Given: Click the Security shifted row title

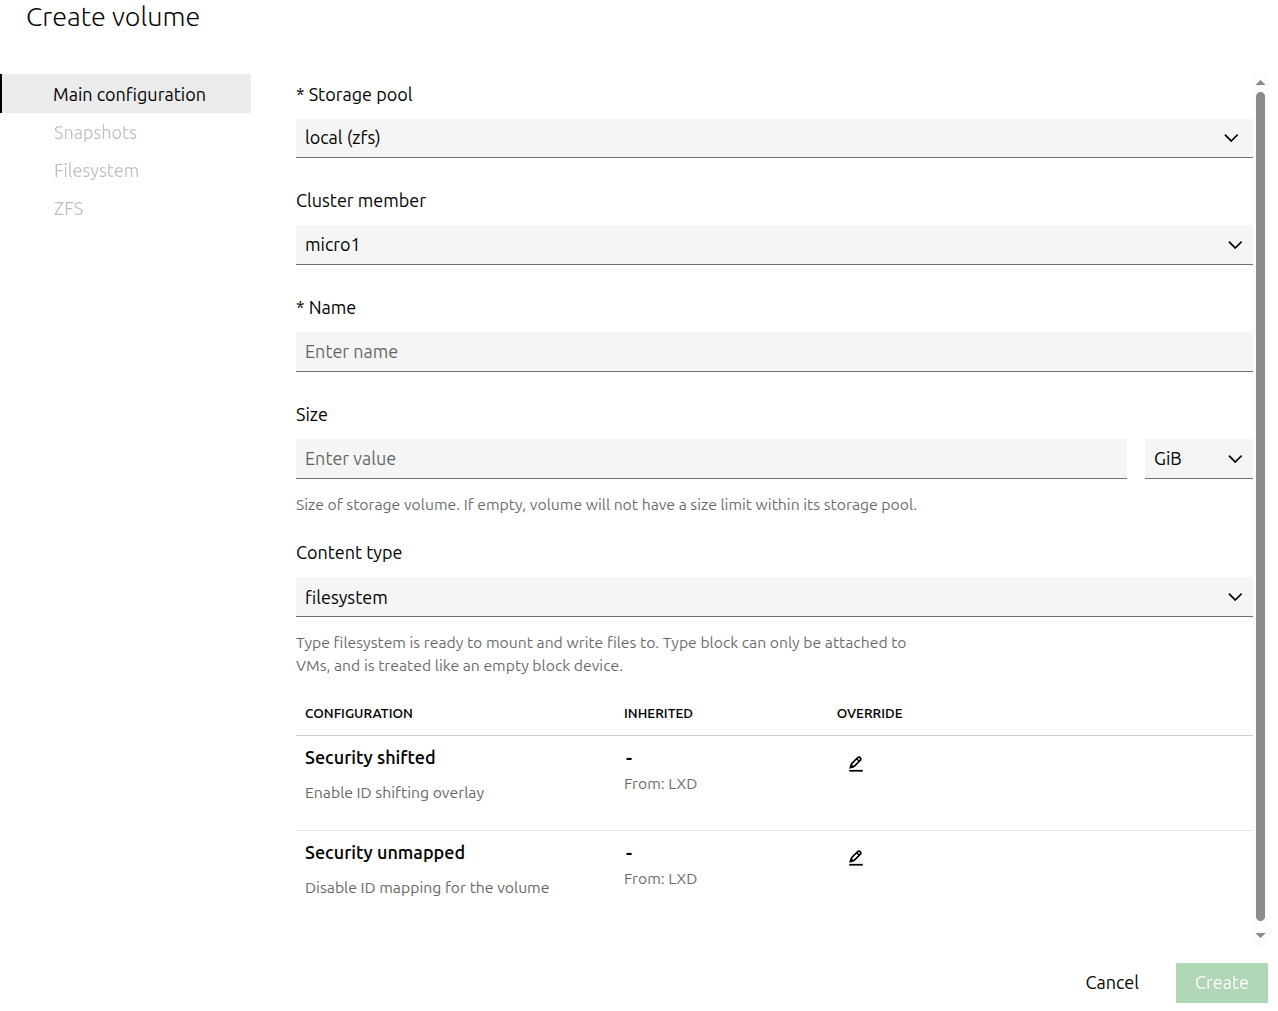Looking at the screenshot, I should coord(370,758).
